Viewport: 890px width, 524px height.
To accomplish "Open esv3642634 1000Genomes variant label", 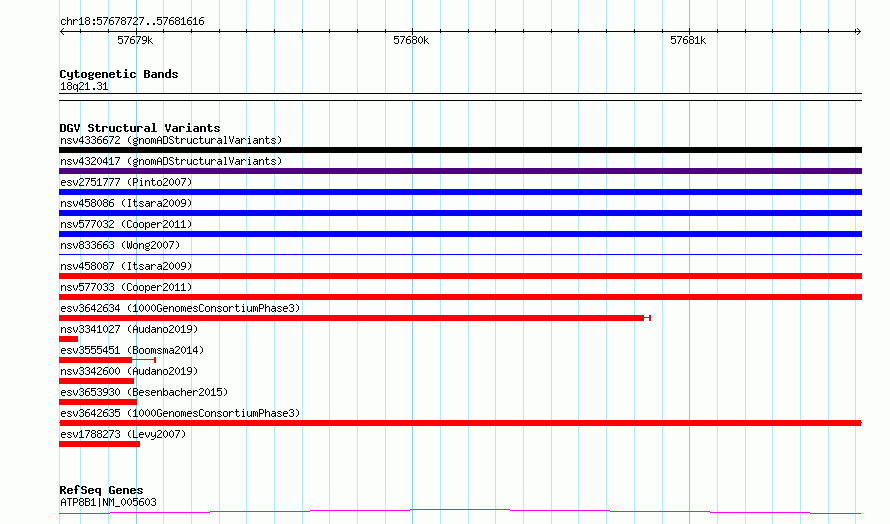I will pos(180,308).
